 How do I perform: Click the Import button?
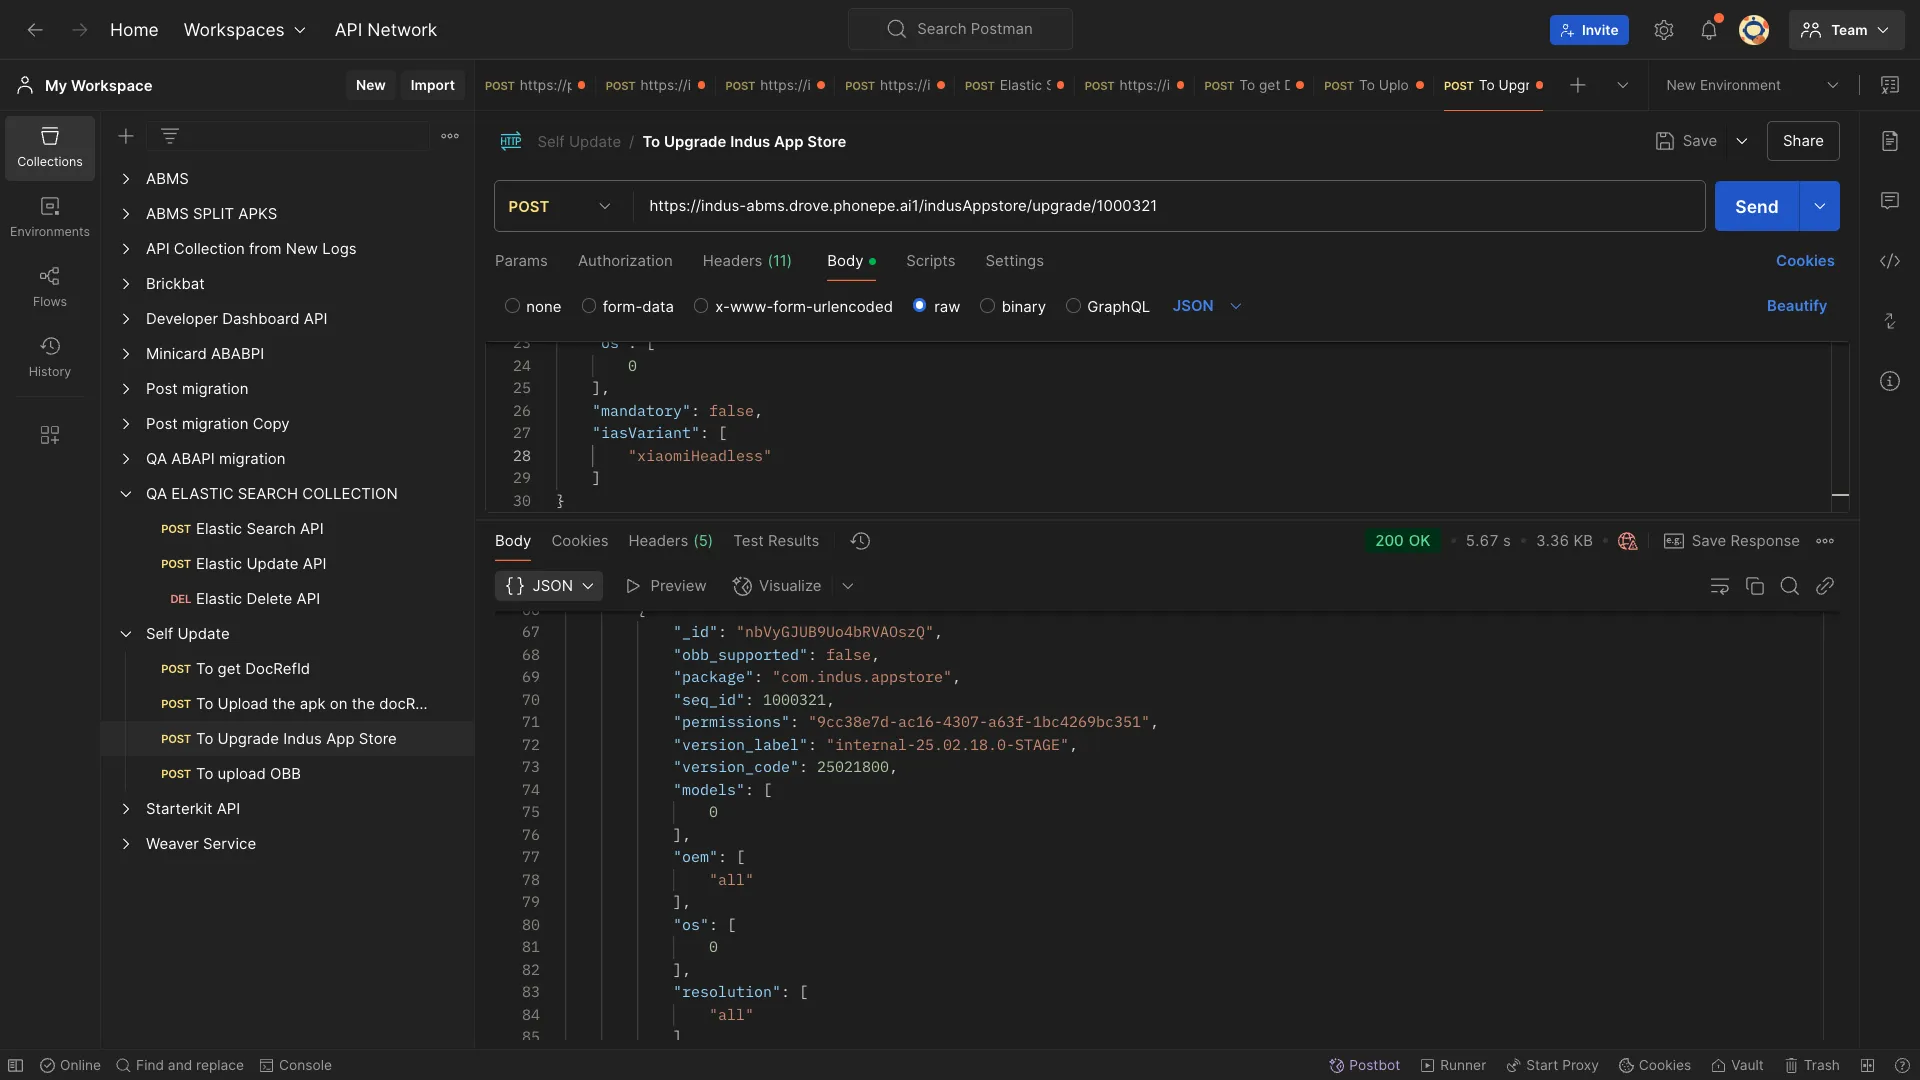click(x=432, y=86)
